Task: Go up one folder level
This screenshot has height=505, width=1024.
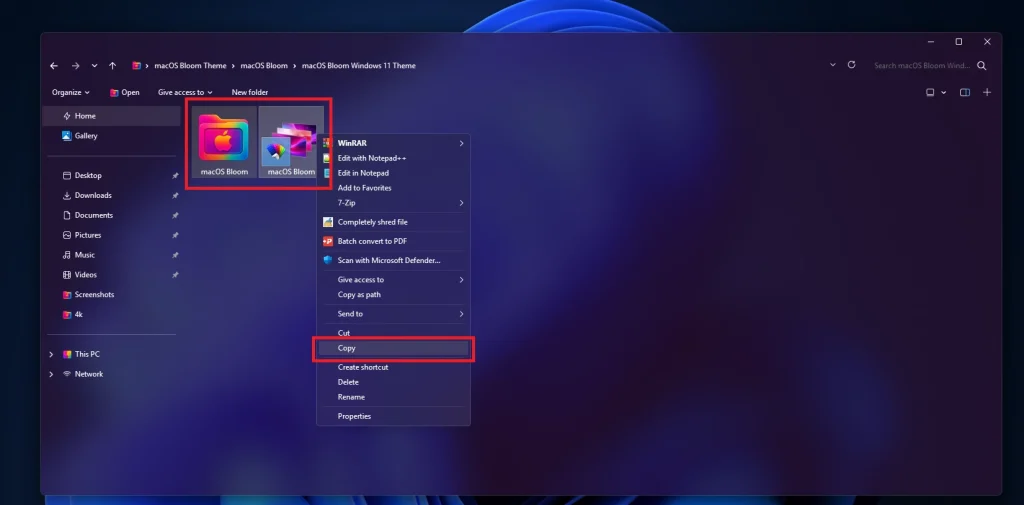Action: click(x=112, y=66)
